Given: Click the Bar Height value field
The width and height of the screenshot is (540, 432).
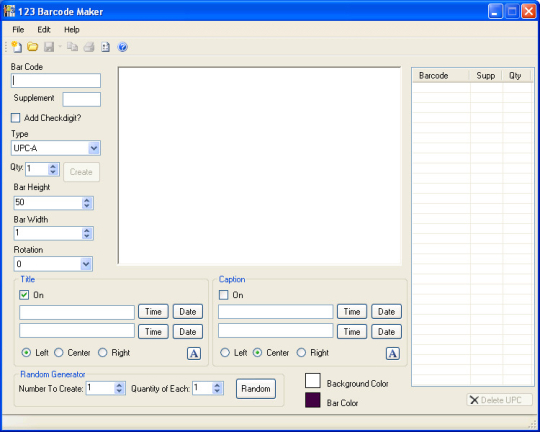Looking at the screenshot, I should click(x=48, y=203).
